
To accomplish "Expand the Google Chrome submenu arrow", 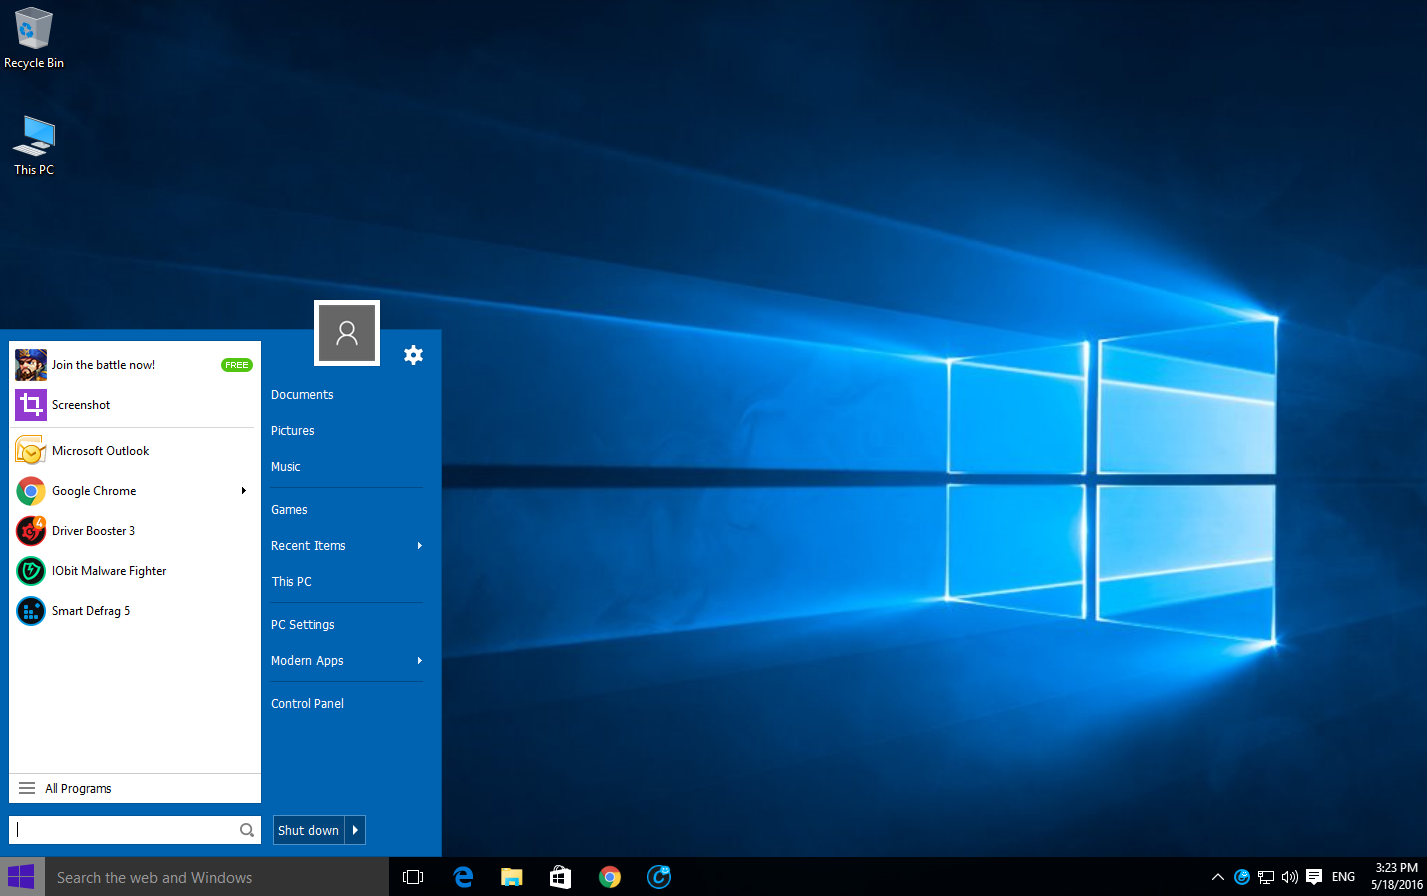I will pos(244,491).
